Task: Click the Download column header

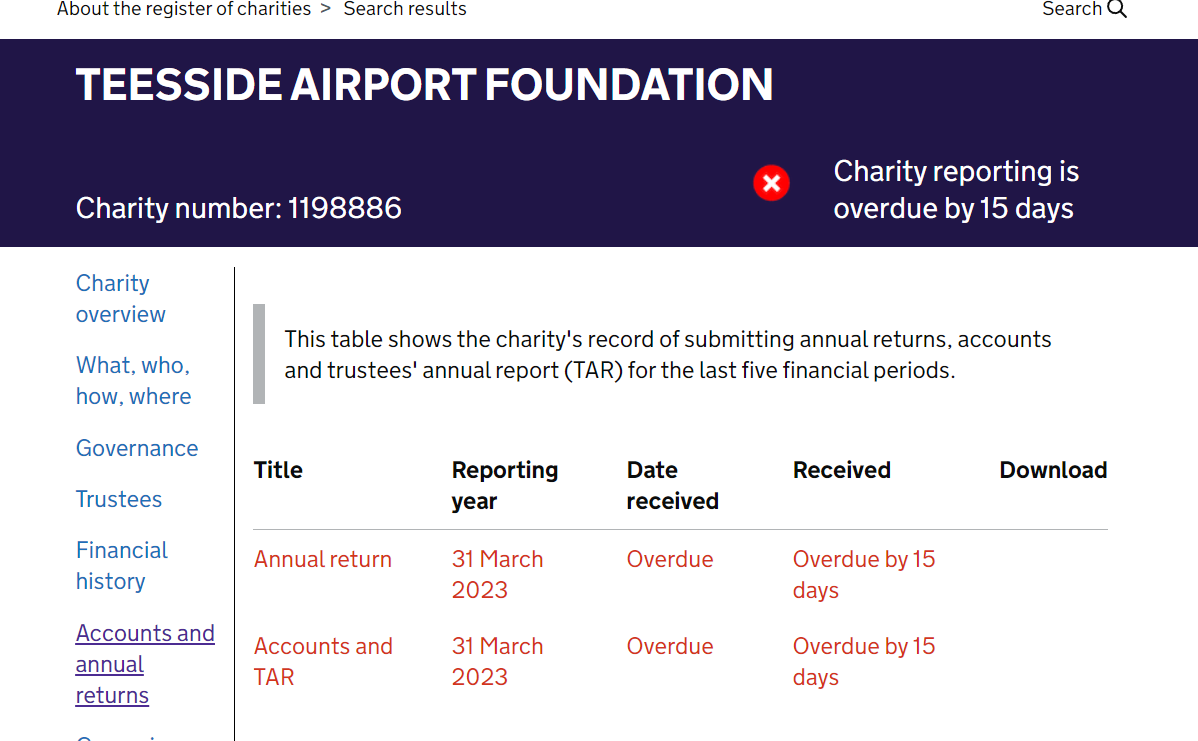Action: pos(1053,470)
